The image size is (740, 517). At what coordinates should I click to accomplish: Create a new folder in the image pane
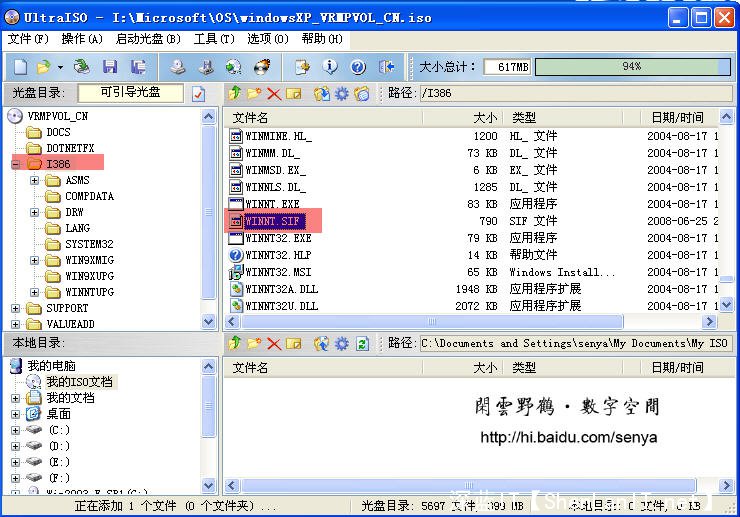click(254, 93)
